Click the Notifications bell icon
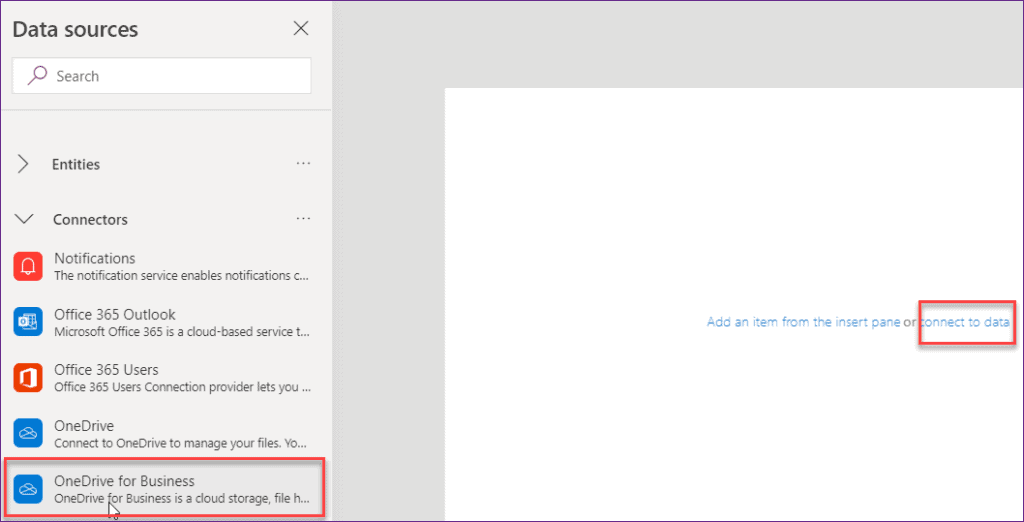This screenshot has width=1024, height=522. tap(28, 266)
